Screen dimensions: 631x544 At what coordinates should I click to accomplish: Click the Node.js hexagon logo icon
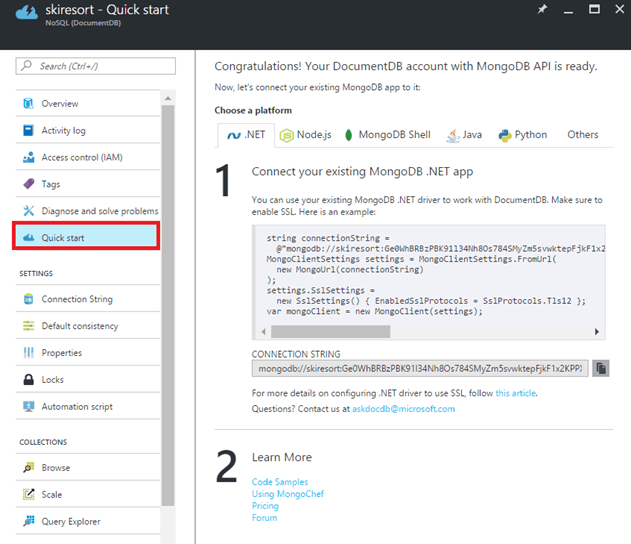(x=286, y=136)
